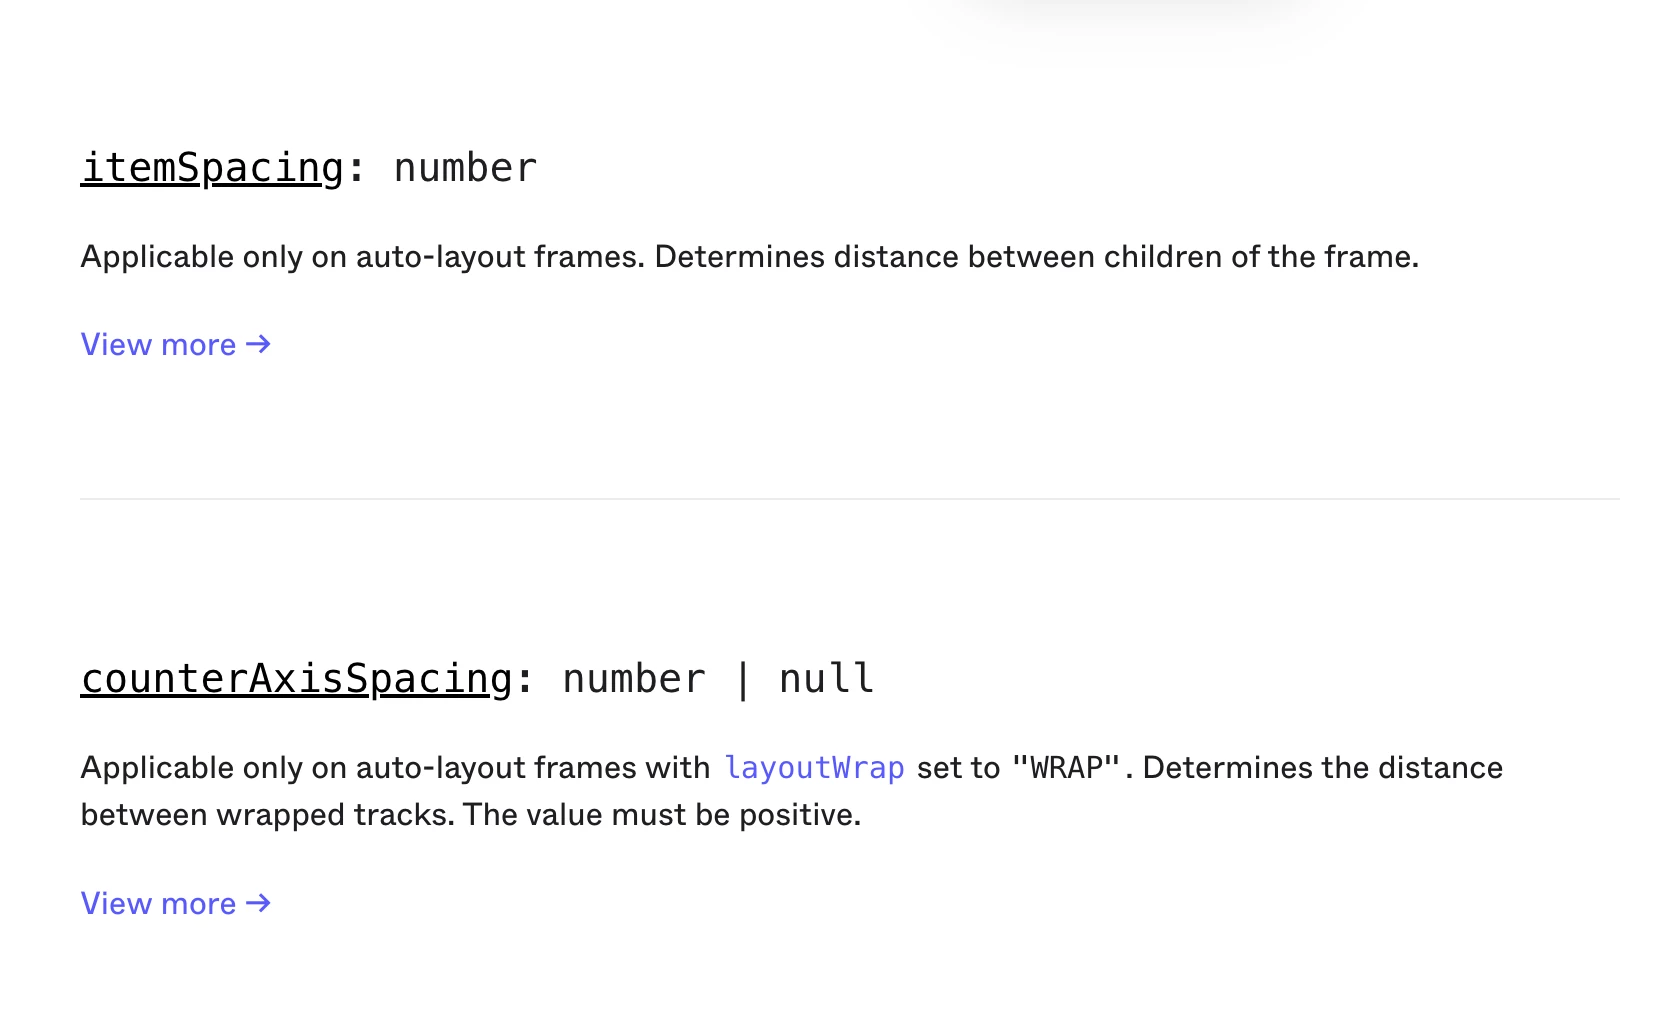1676x1030 pixels.
Task: Open the counterAxisSpacing property heading link
Action: click(296, 679)
